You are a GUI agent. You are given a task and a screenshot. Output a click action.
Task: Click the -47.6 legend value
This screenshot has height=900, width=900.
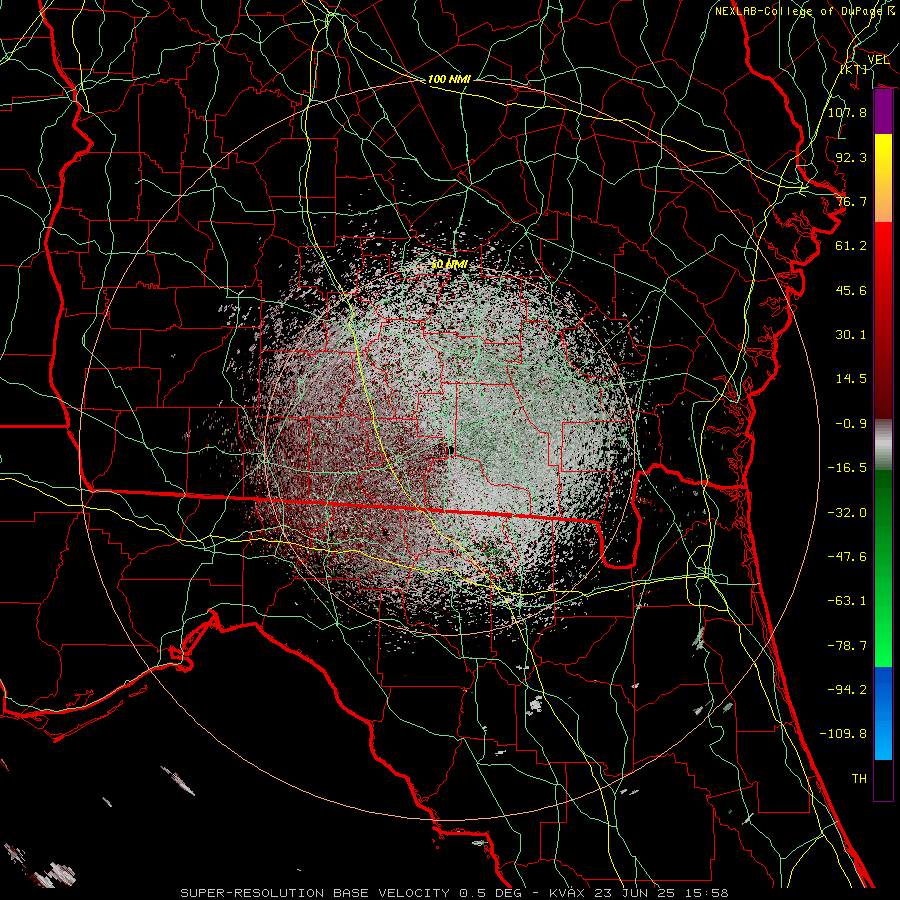click(847, 557)
